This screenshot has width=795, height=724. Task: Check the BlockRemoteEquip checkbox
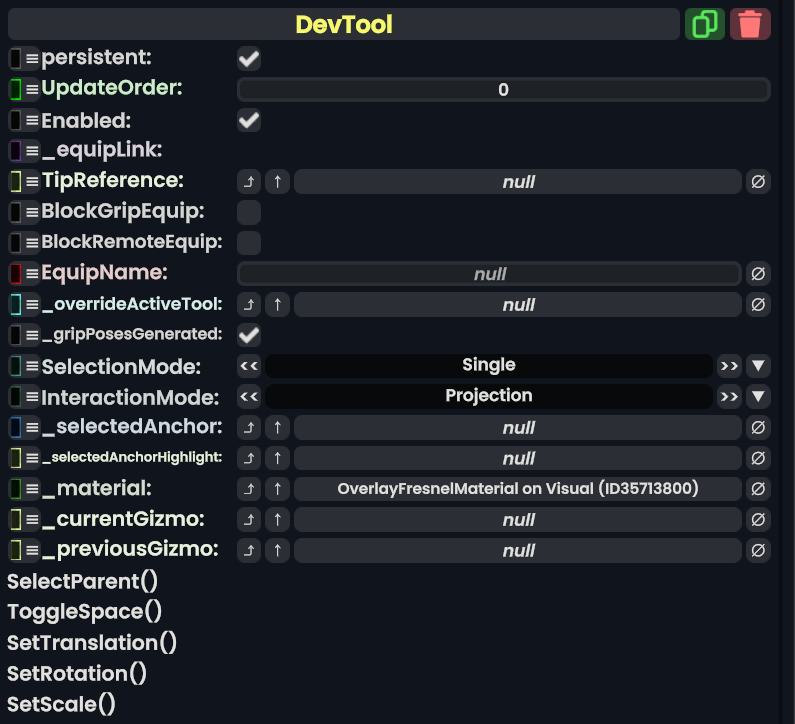point(249,243)
